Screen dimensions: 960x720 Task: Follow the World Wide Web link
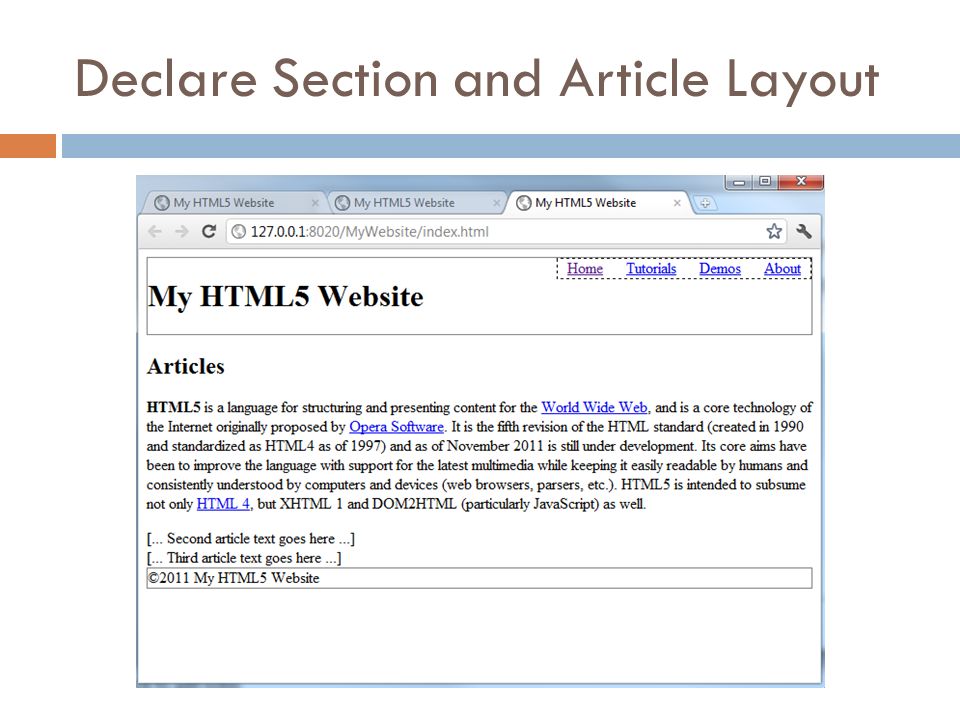(594, 407)
